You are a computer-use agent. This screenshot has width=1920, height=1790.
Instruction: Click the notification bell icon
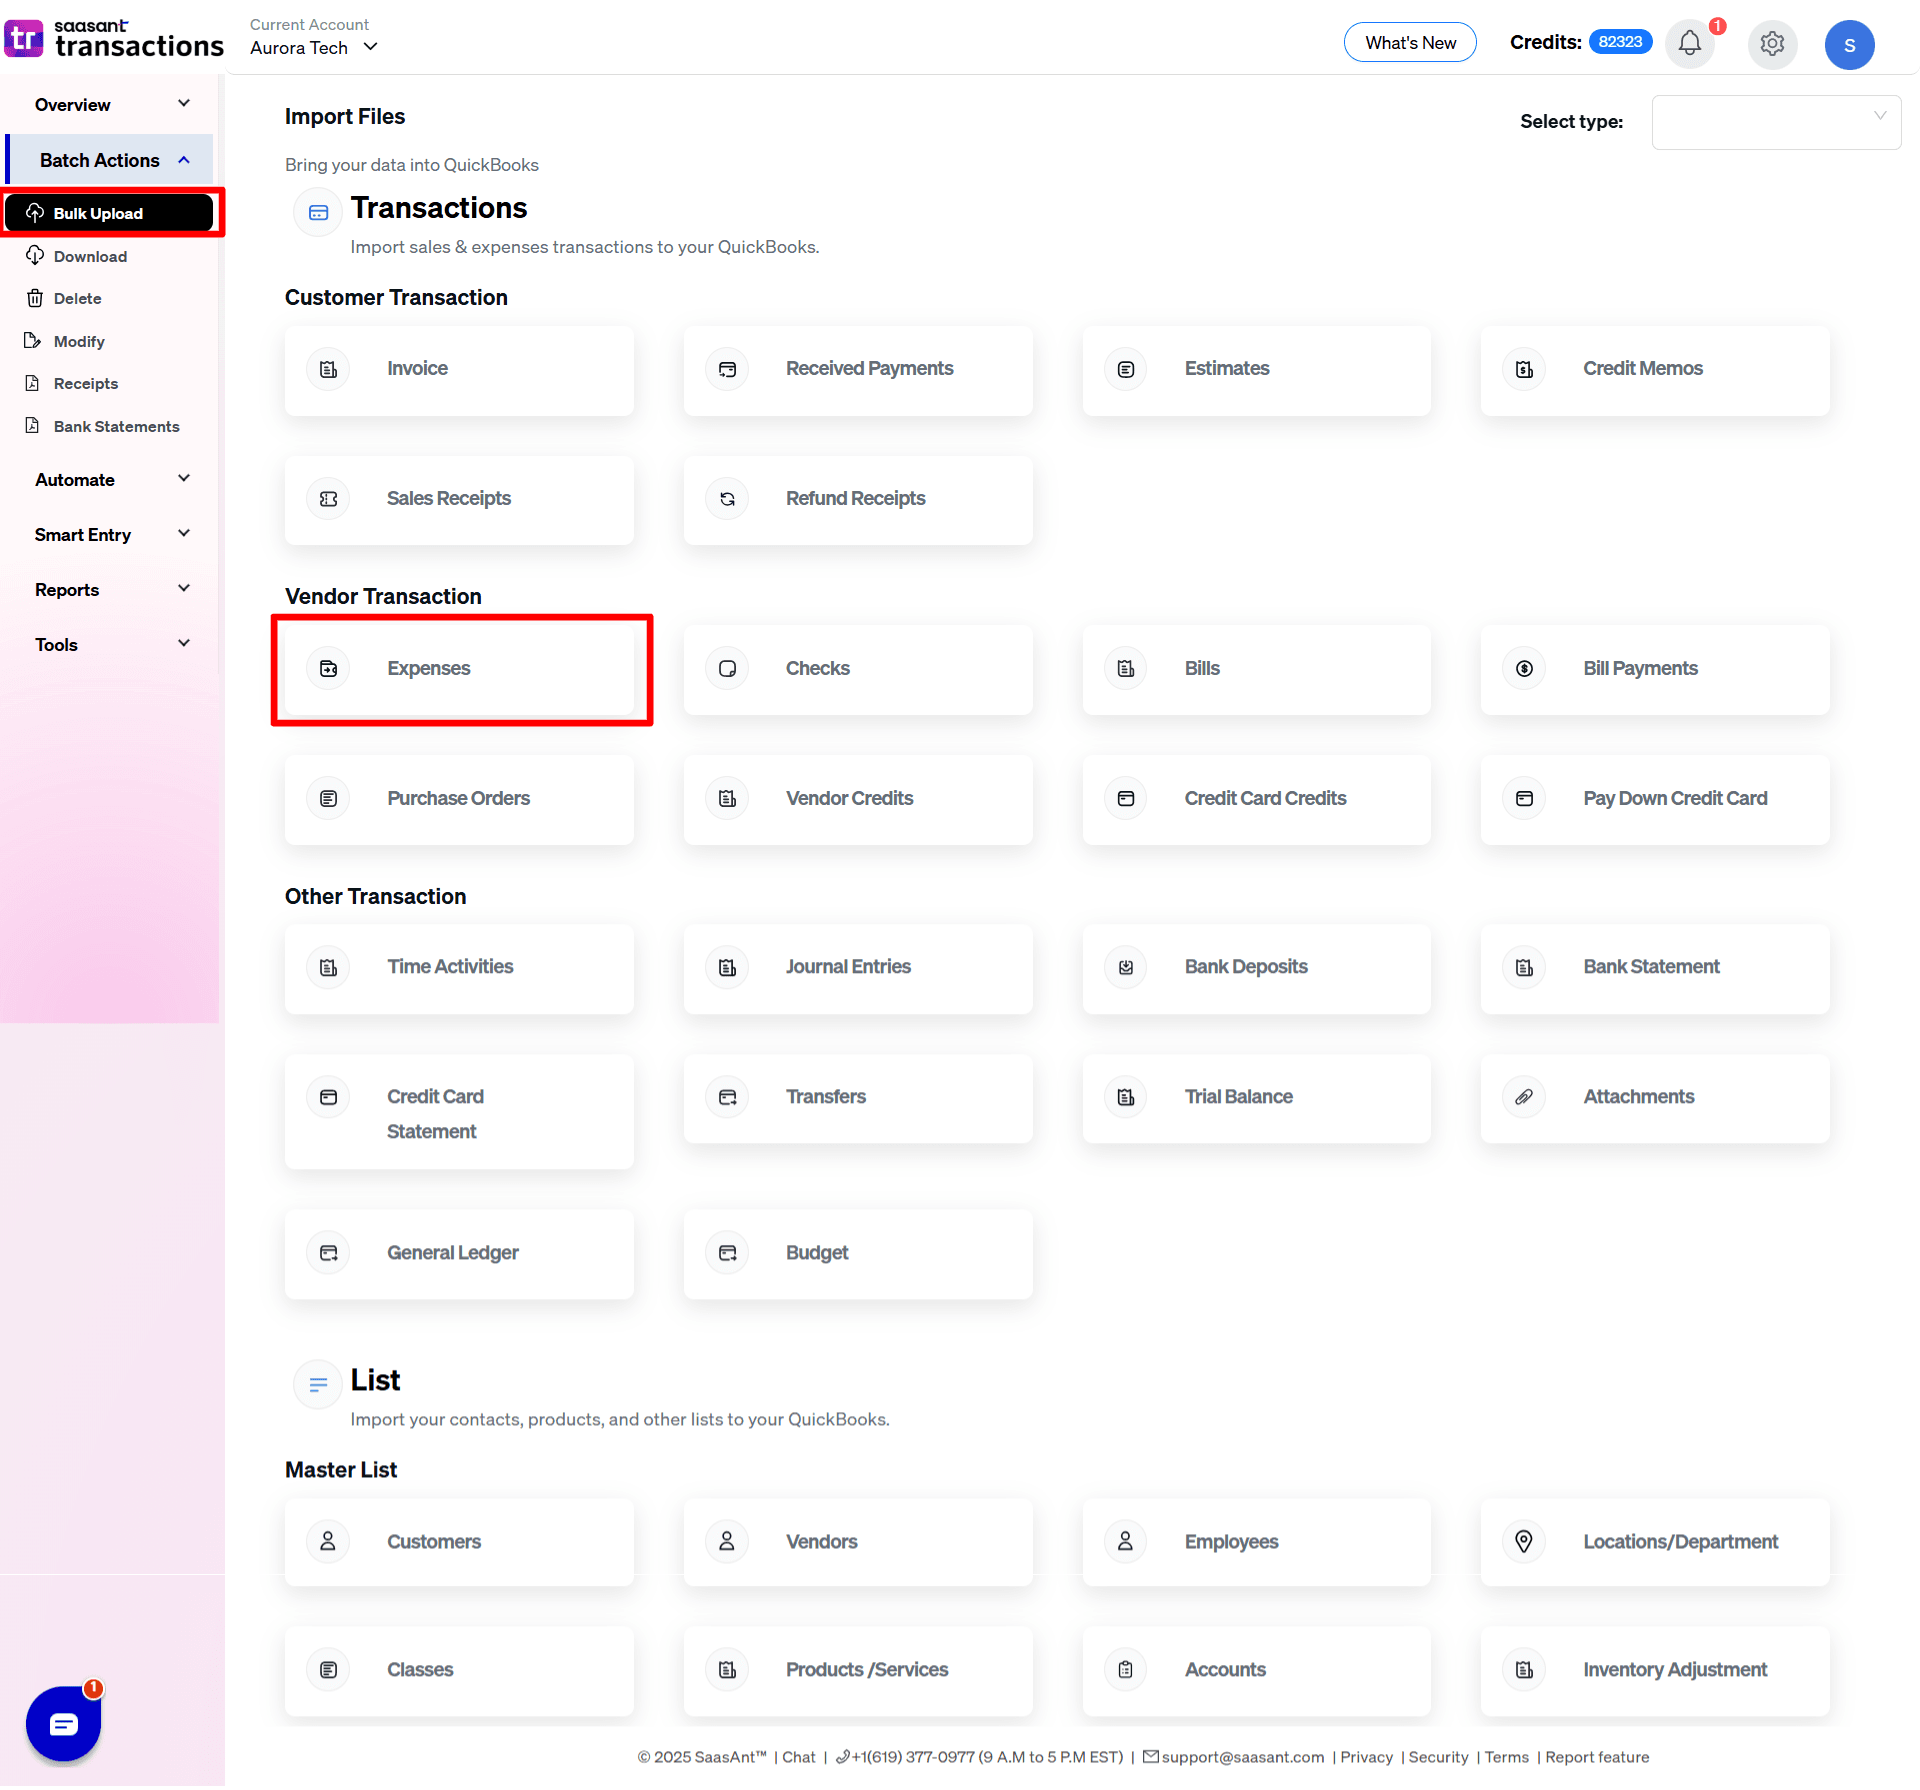1690,44
